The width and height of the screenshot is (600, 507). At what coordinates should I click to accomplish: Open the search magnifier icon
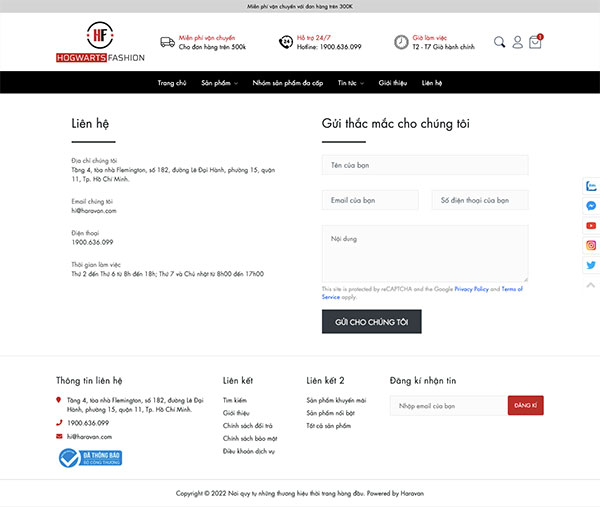point(499,42)
